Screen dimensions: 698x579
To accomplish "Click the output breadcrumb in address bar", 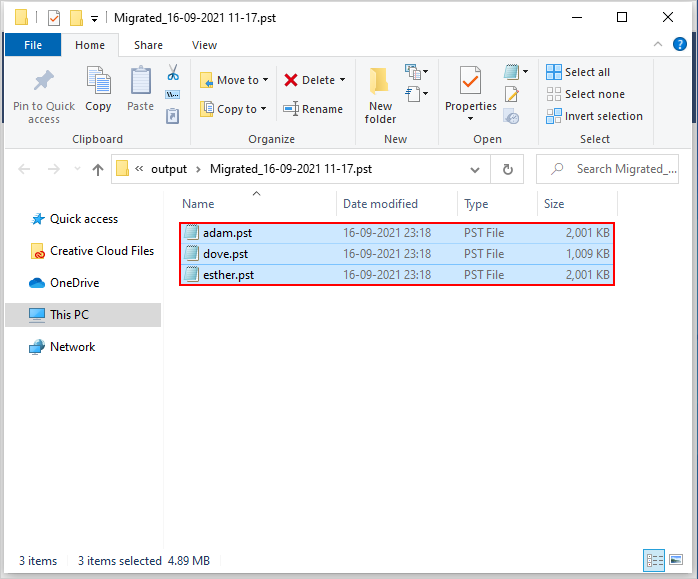I will pos(169,169).
